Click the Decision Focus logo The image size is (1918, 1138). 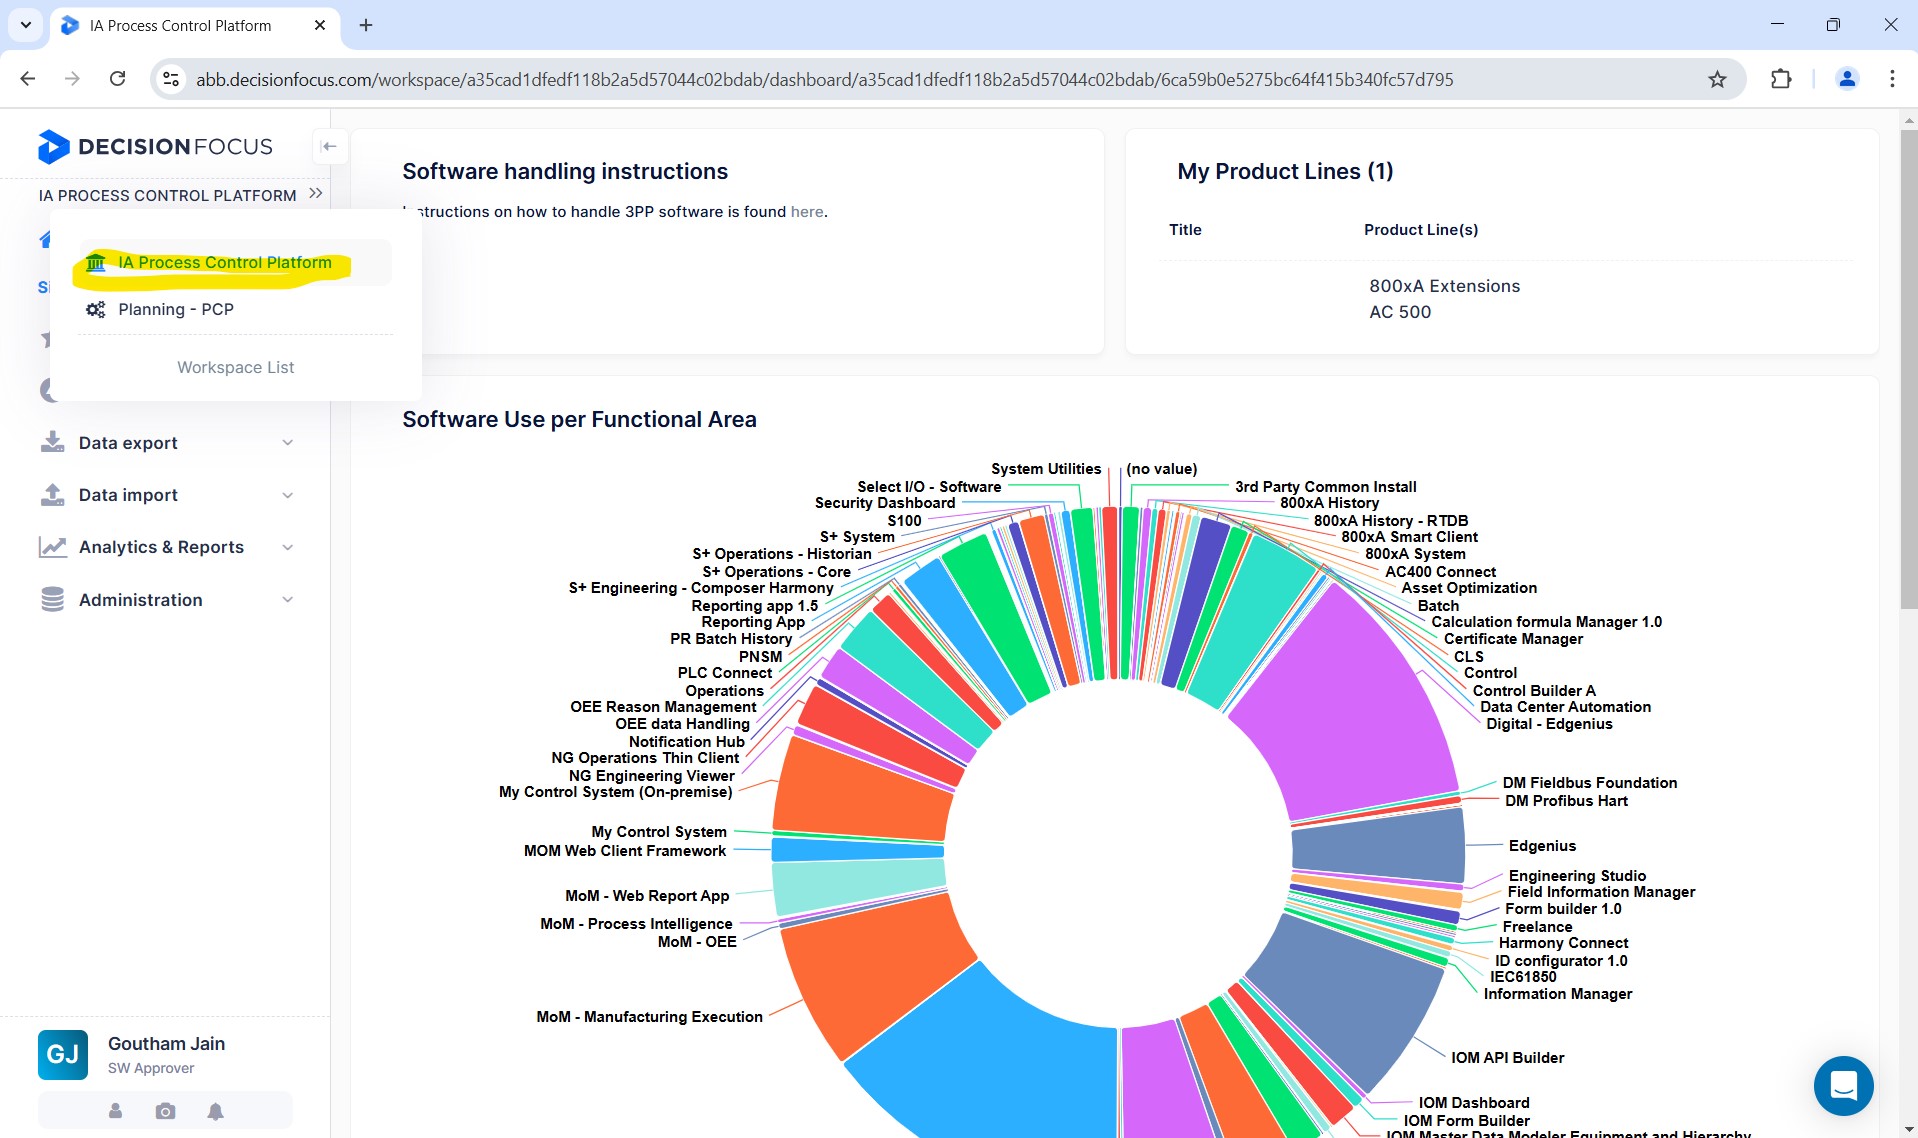[x=155, y=147]
